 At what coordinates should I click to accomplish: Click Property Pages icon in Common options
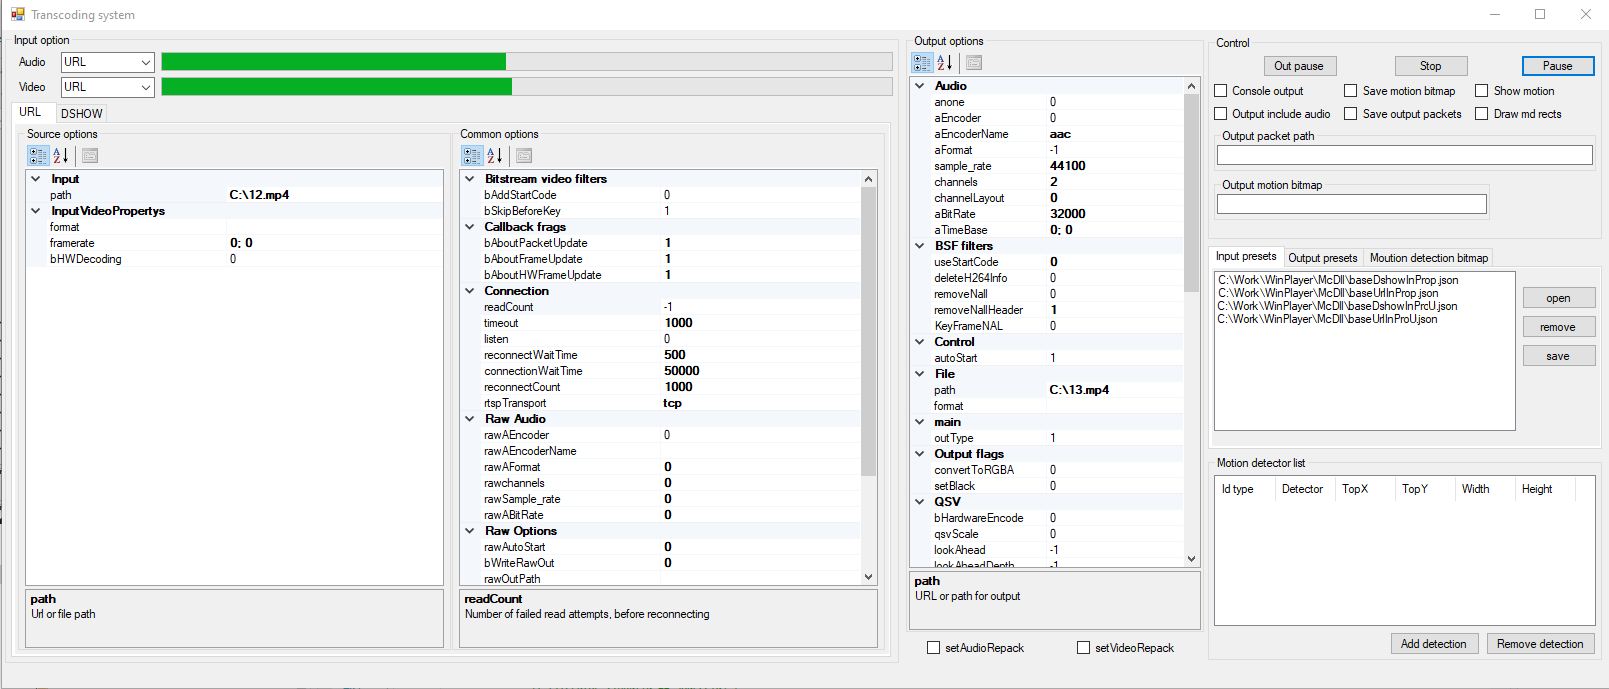tap(524, 156)
